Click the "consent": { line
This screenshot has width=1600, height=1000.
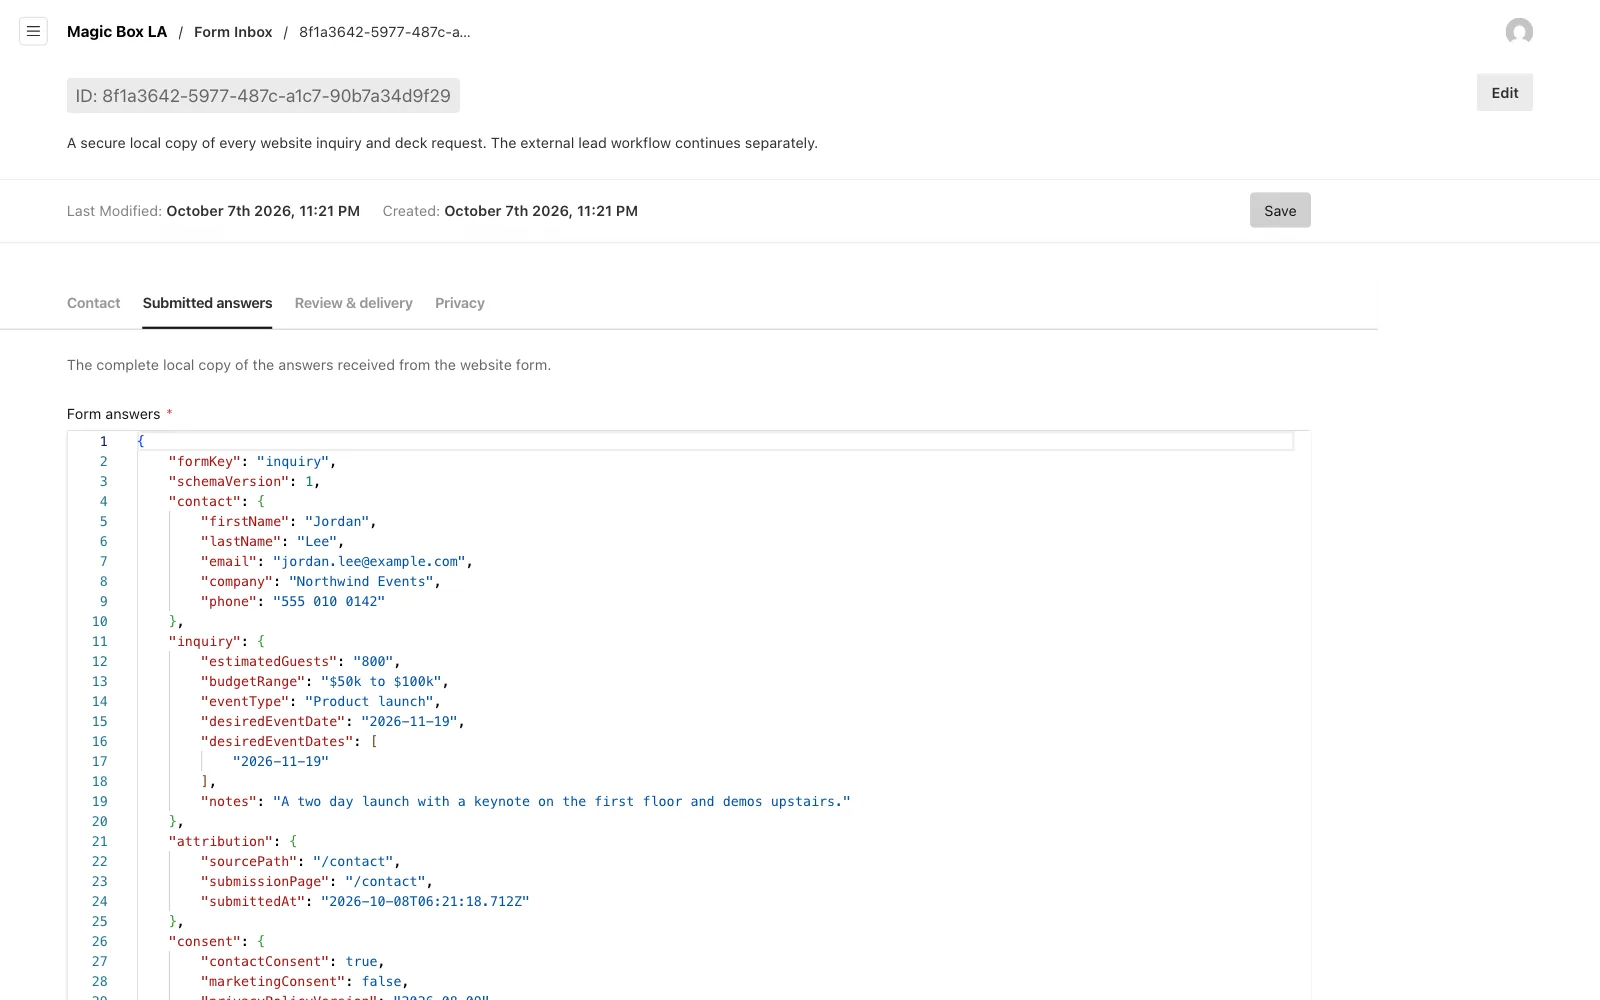tap(216, 941)
